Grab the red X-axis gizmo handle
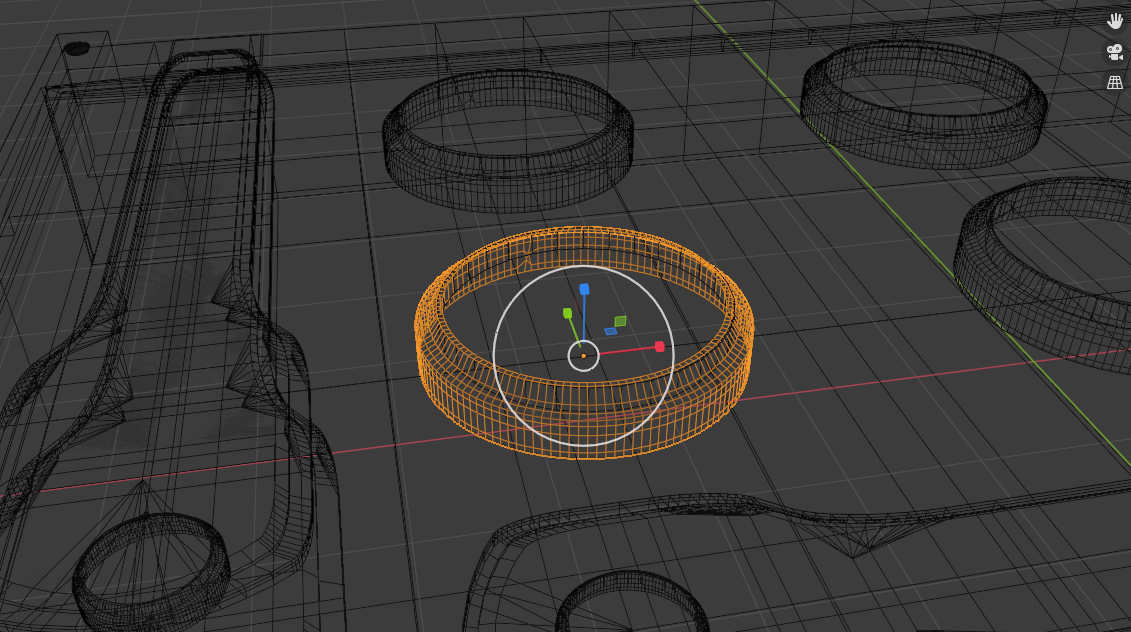The width and height of the screenshot is (1131, 632). (x=659, y=346)
